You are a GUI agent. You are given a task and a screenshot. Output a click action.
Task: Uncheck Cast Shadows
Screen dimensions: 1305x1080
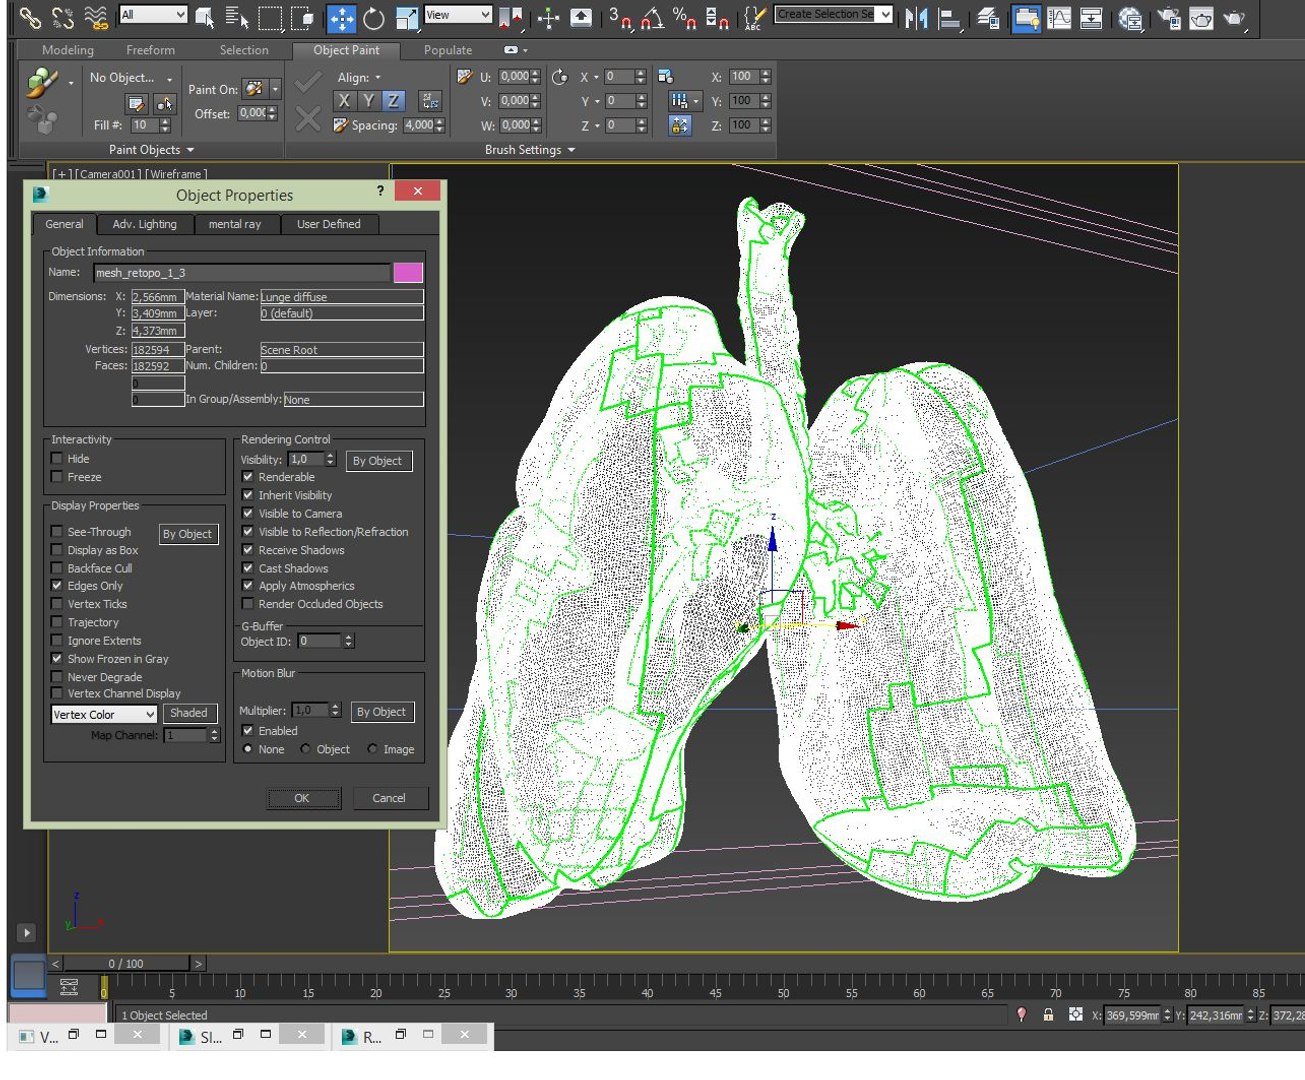pos(248,568)
